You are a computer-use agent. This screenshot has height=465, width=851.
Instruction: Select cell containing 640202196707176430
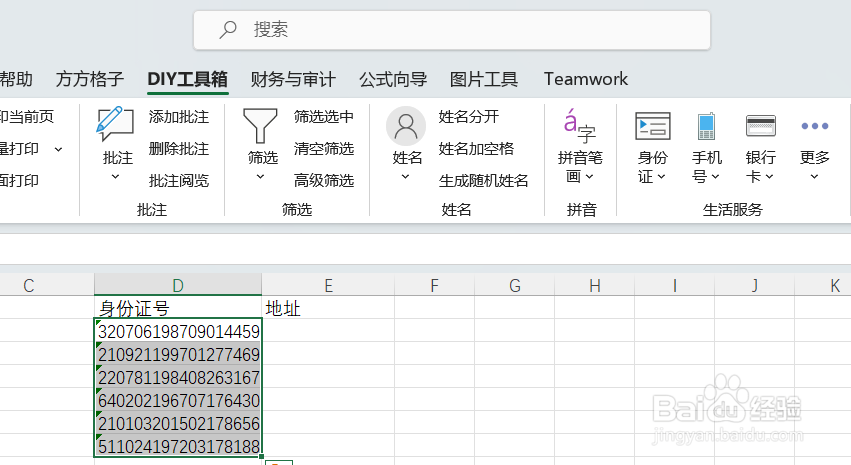click(x=177, y=399)
